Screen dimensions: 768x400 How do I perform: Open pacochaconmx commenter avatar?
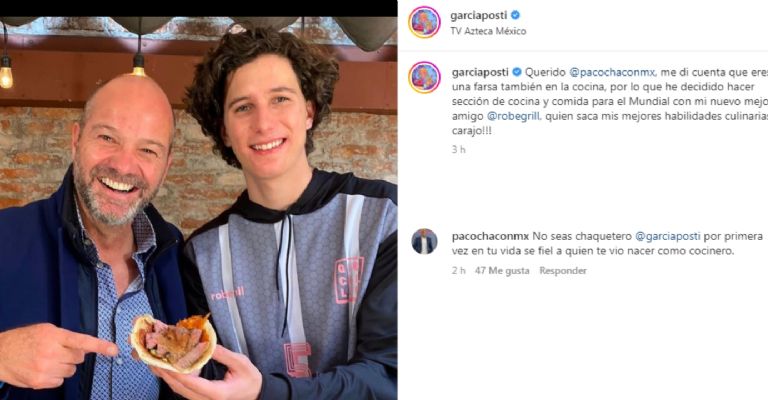pos(424,241)
